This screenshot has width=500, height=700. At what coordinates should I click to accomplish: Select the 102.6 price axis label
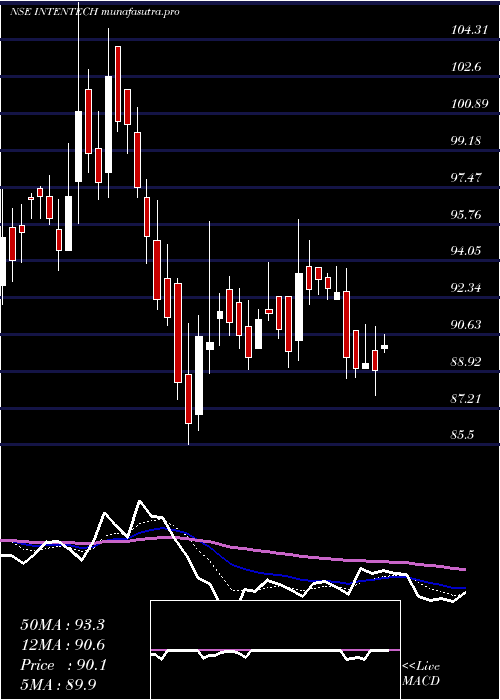coord(466,67)
